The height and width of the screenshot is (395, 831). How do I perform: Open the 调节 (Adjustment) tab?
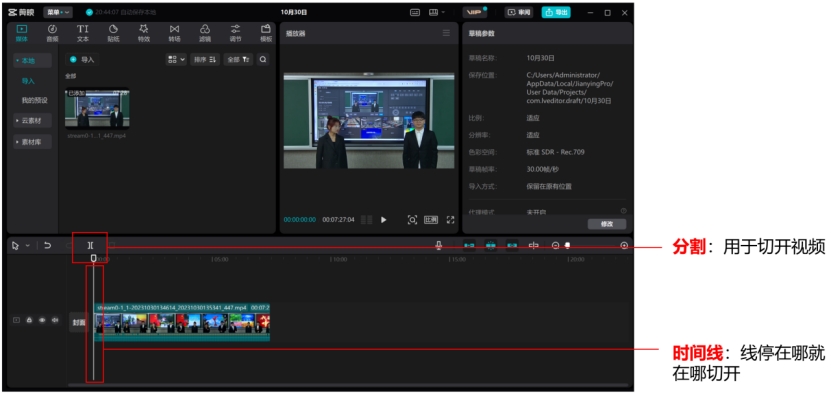(235, 33)
